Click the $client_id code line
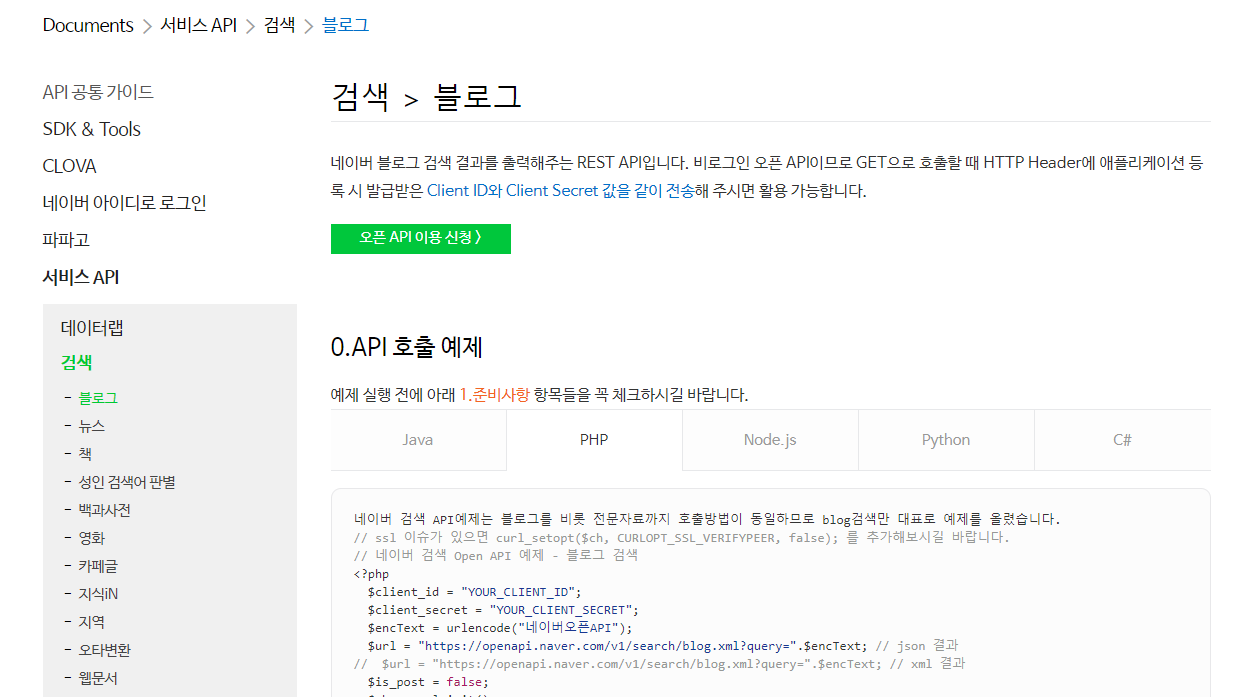 coord(474,592)
